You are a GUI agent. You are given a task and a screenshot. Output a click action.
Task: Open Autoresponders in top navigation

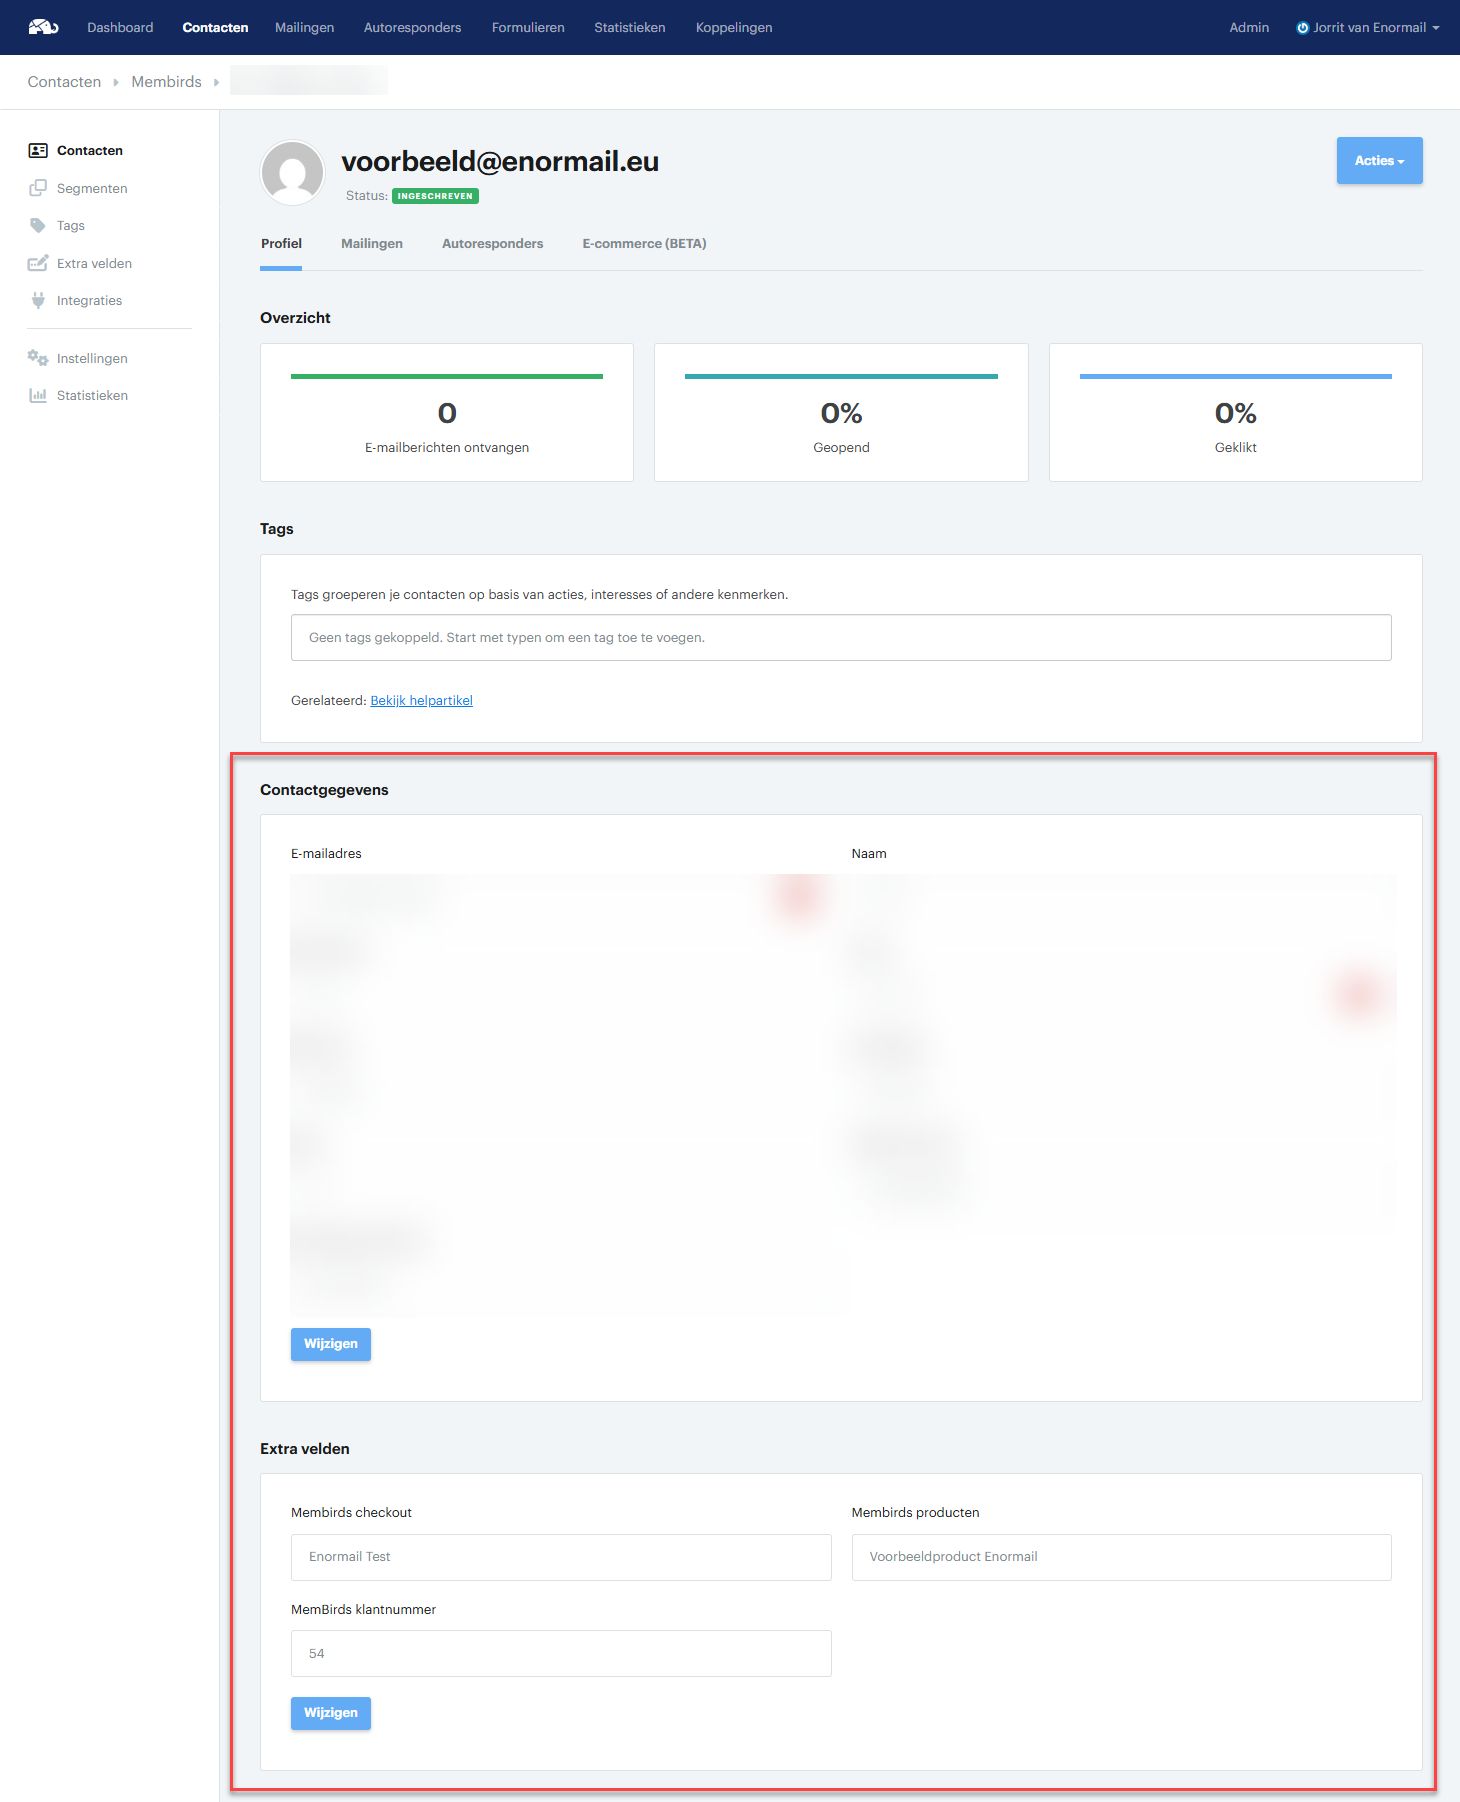413,28
